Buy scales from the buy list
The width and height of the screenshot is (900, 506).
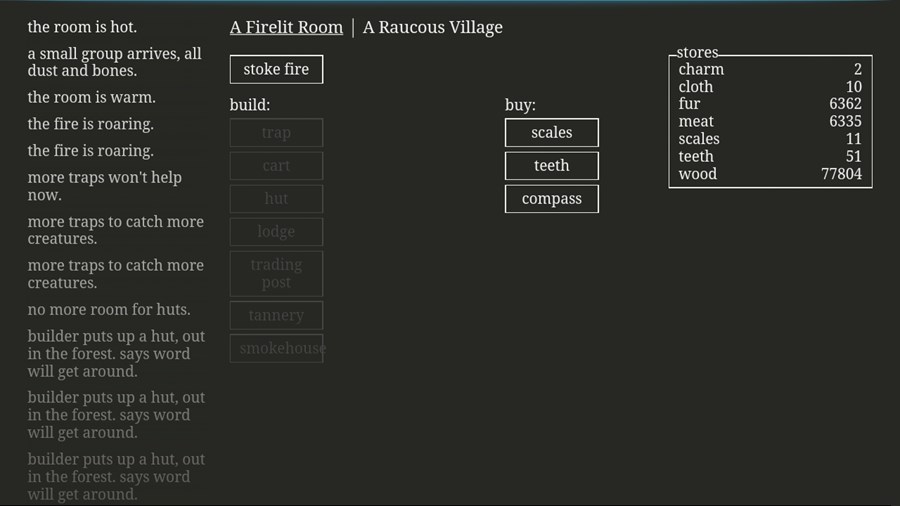click(x=551, y=133)
